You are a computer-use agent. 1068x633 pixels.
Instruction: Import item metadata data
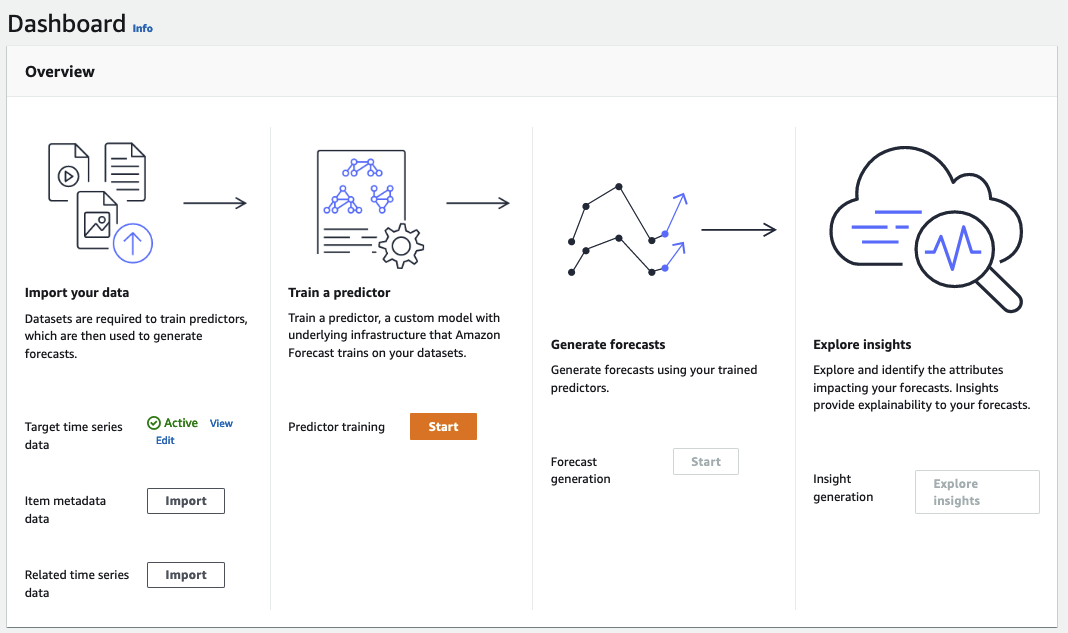click(186, 500)
